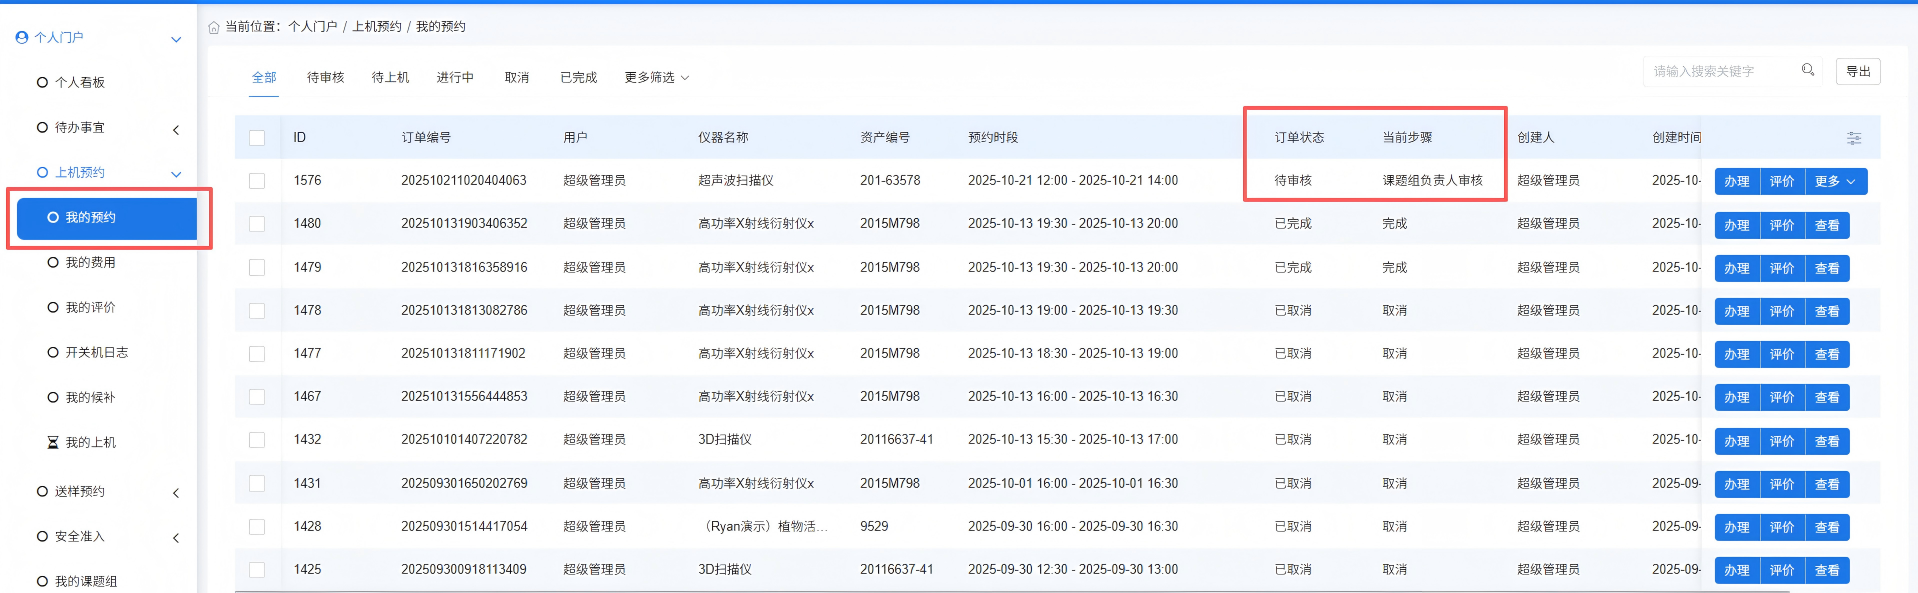Click the hourglass icon beside 我的上机
The width and height of the screenshot is (1918, 593).
(53, 442)
